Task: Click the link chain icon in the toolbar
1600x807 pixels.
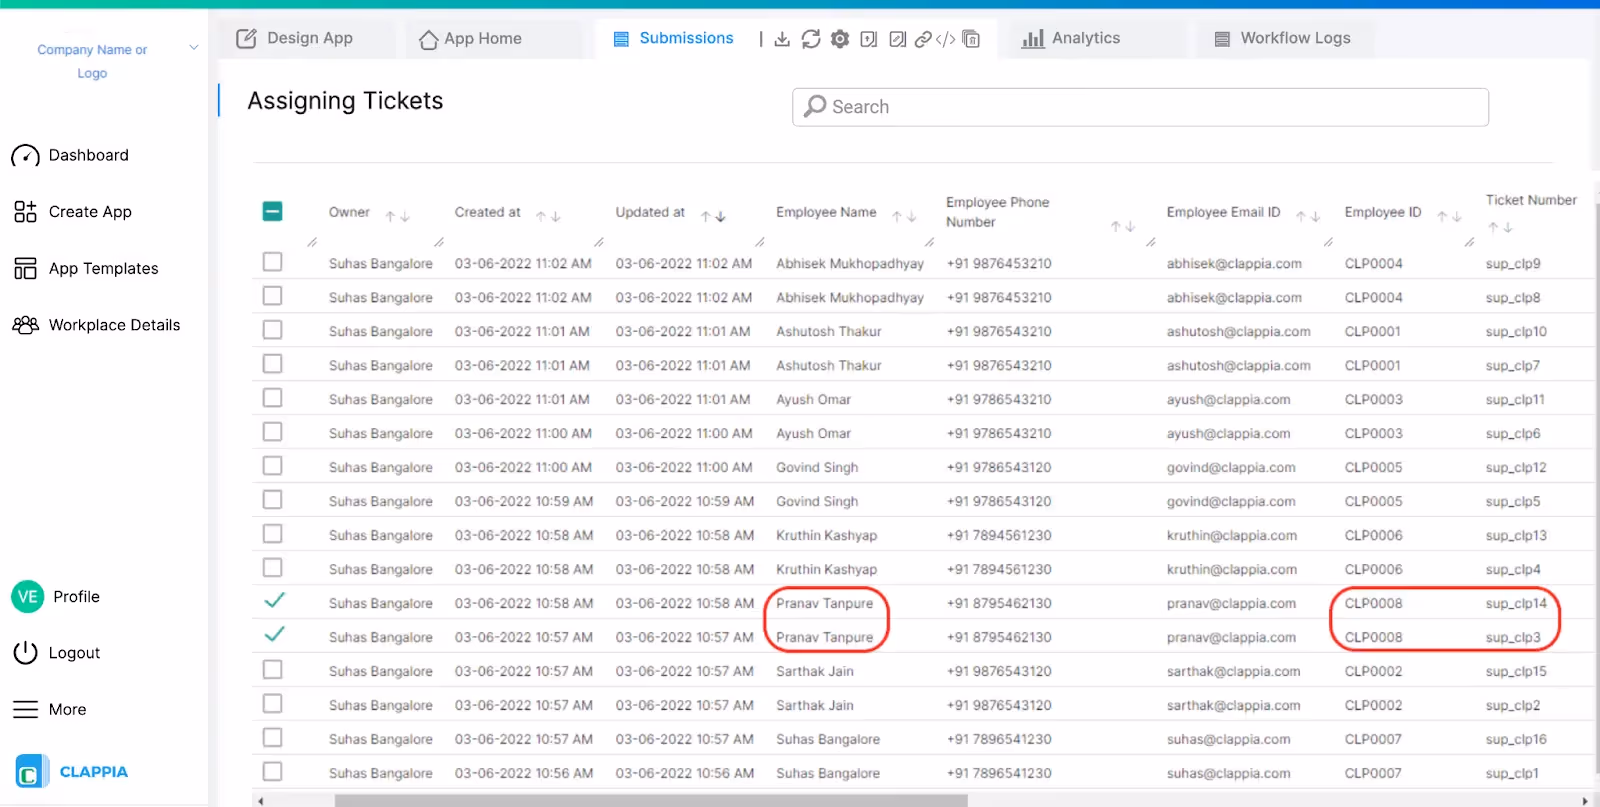Action: click(923, 39)
